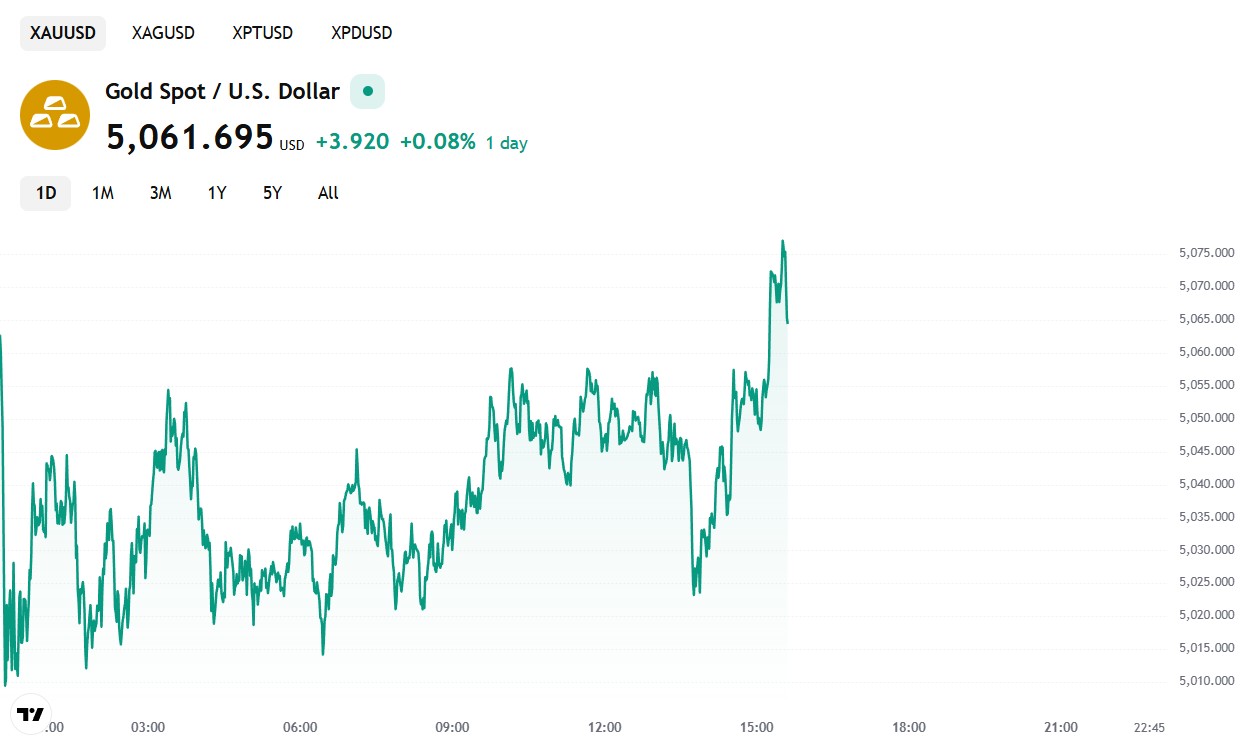The height and width of the screenshot is (740, 1240).
Task: Select the 3M timeframe
Action: click(x=160, y=193)
